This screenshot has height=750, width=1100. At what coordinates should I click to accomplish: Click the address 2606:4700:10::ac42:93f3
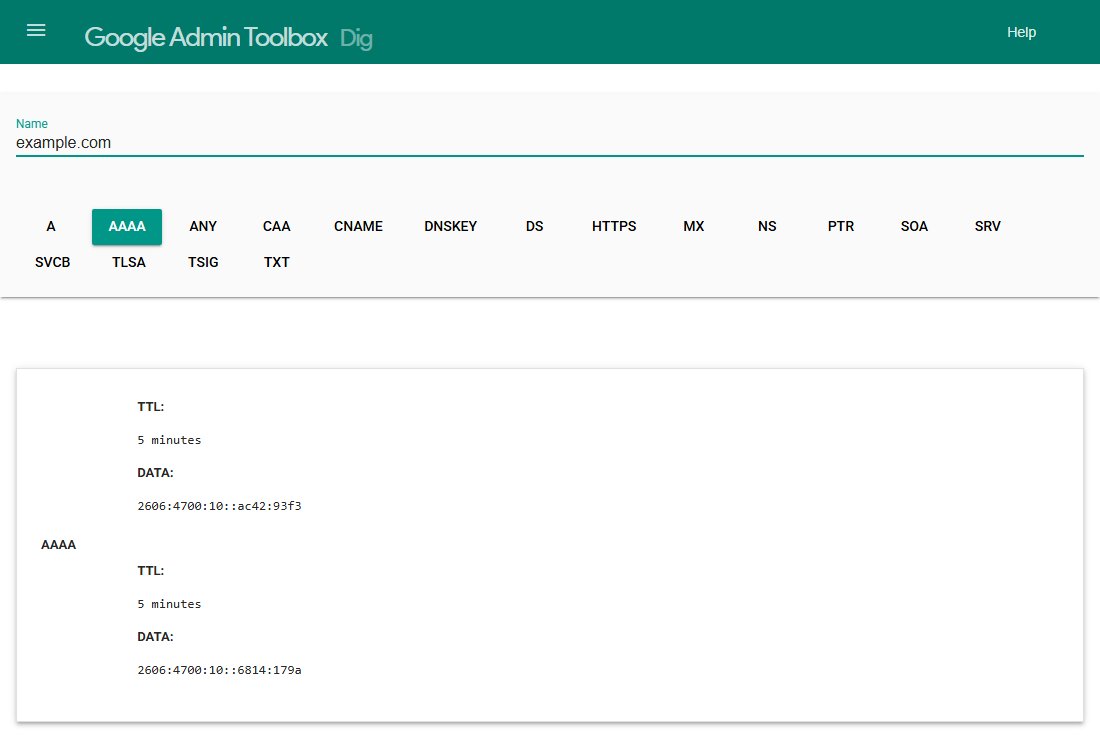pyautogui.click(x=220, y=506)
